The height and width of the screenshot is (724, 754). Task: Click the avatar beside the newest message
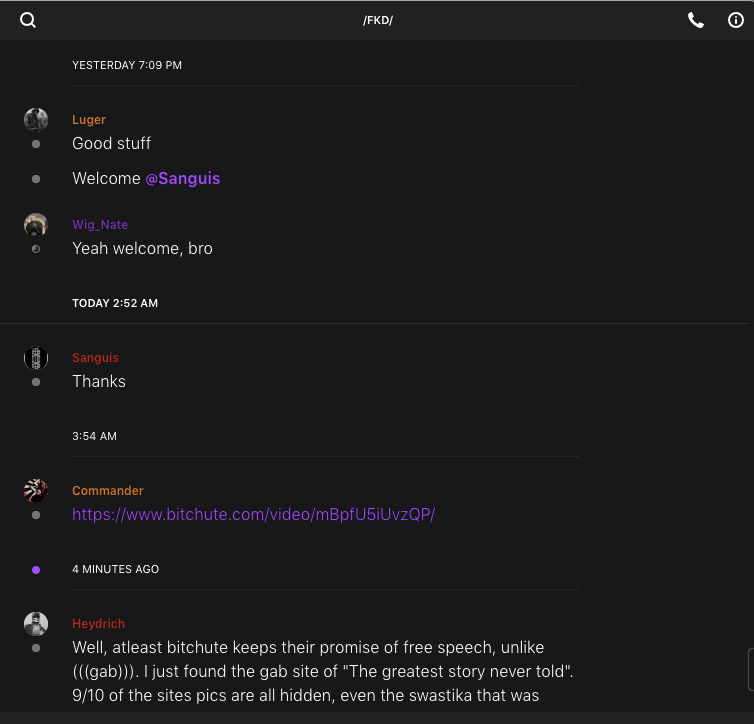click(x=36, y=624)
